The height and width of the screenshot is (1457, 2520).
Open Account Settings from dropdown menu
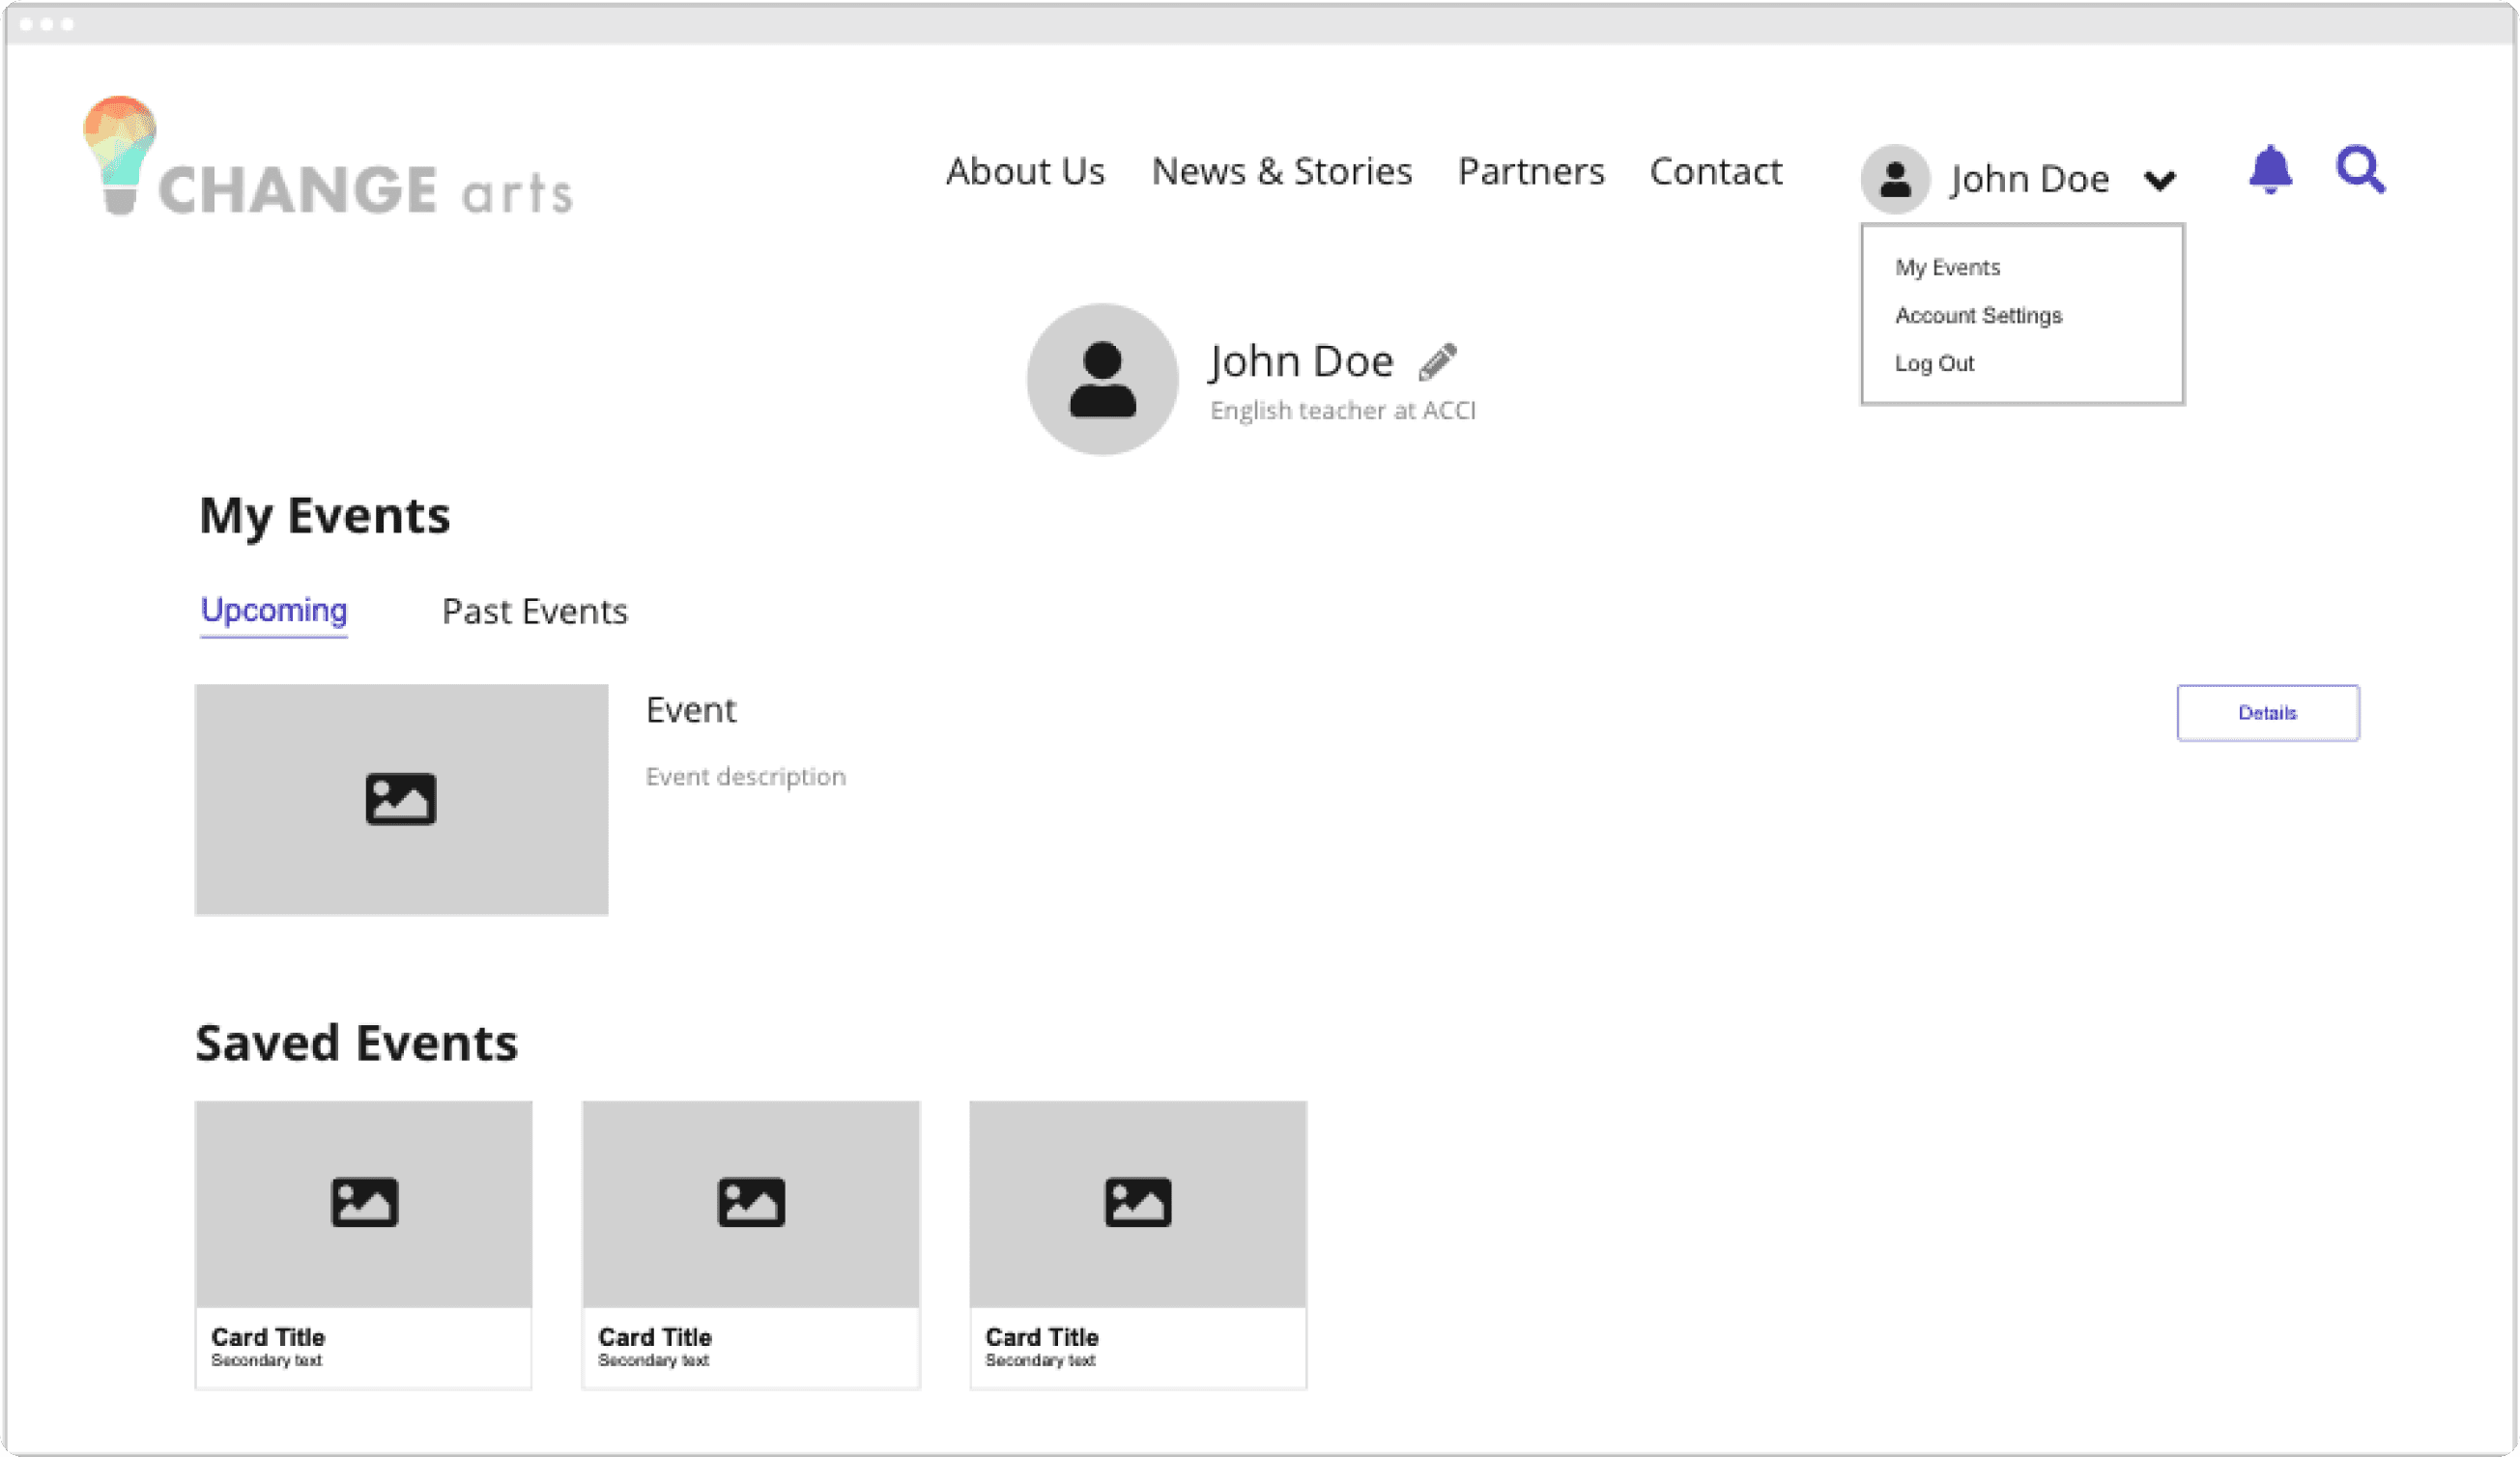pyautogui.click(x=1978, y=316)
